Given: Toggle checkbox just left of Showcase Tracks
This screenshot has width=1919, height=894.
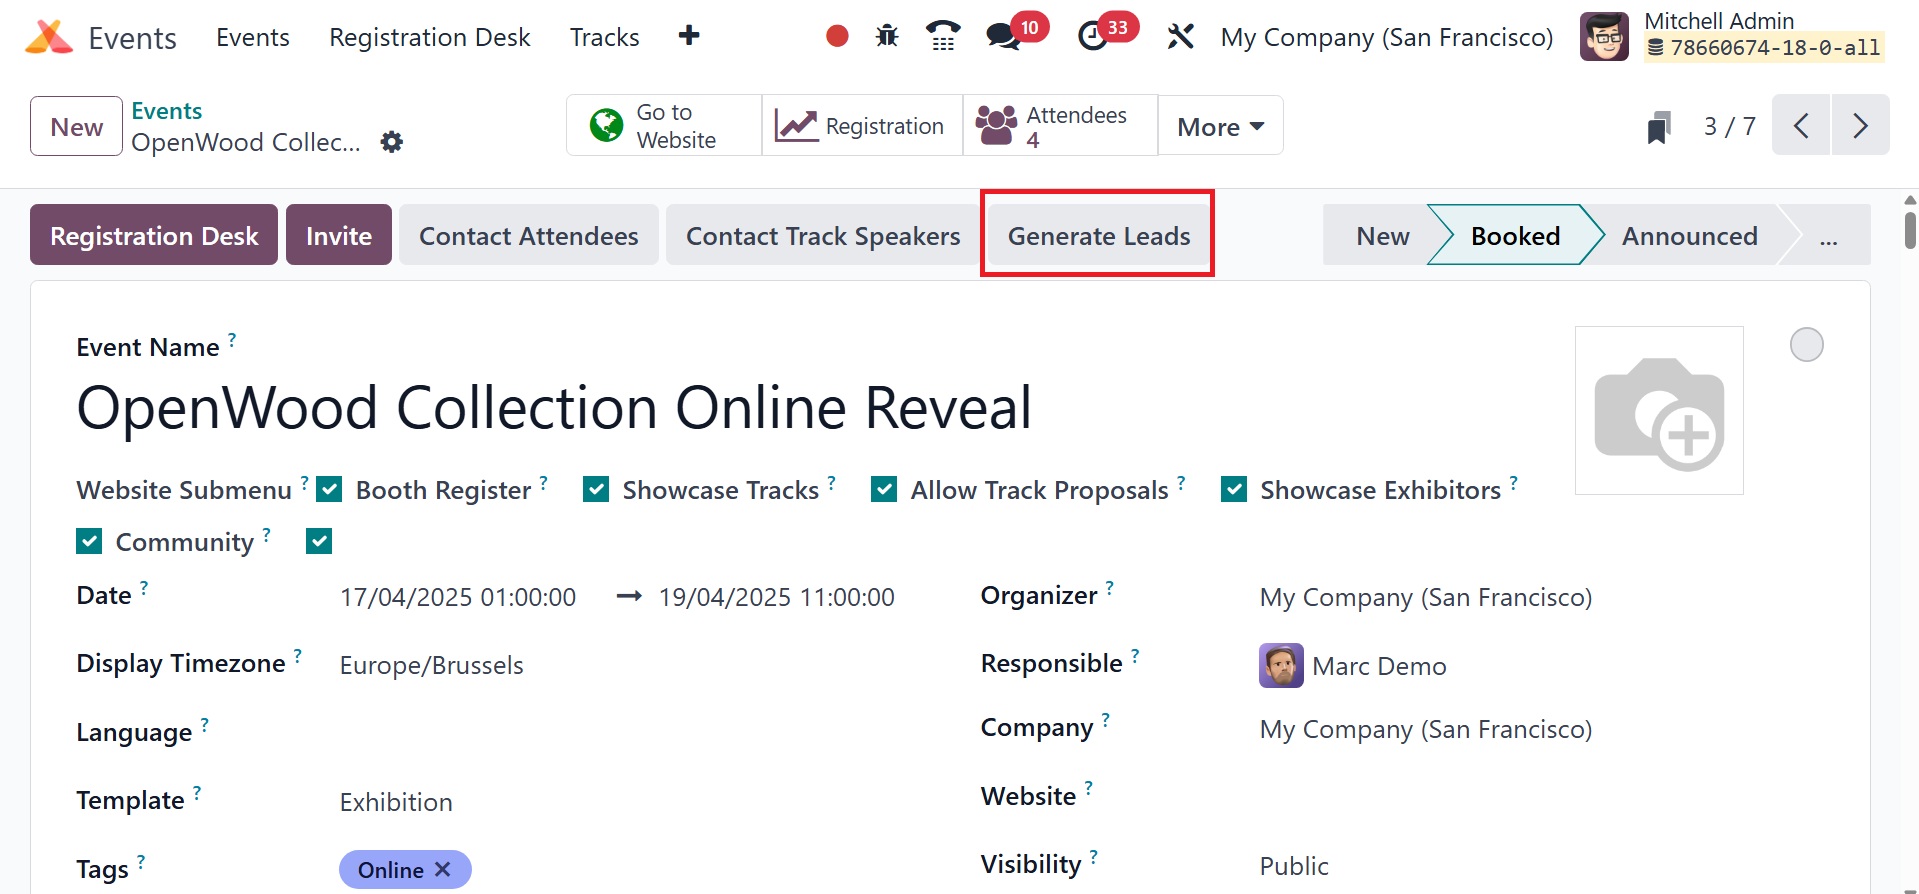Looking at the screenshot, I should tap(596, 489).
